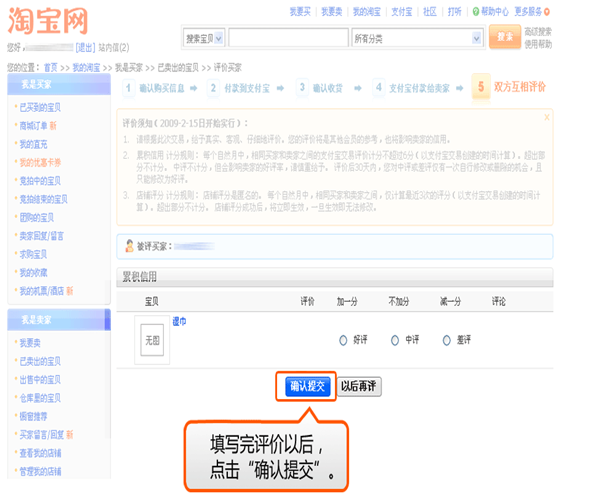This screenshot has height=496, width=589.
Task: Open 竞拍中的宝贝 in sidebar
Action: 40,181
